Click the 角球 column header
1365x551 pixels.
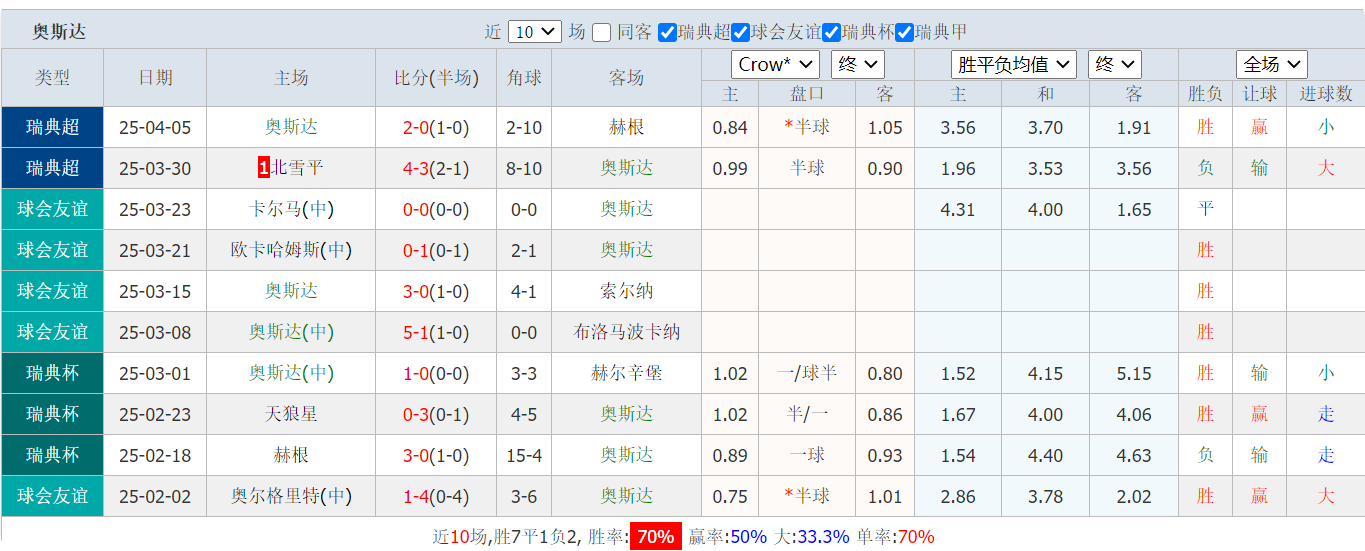click(524, 78)
